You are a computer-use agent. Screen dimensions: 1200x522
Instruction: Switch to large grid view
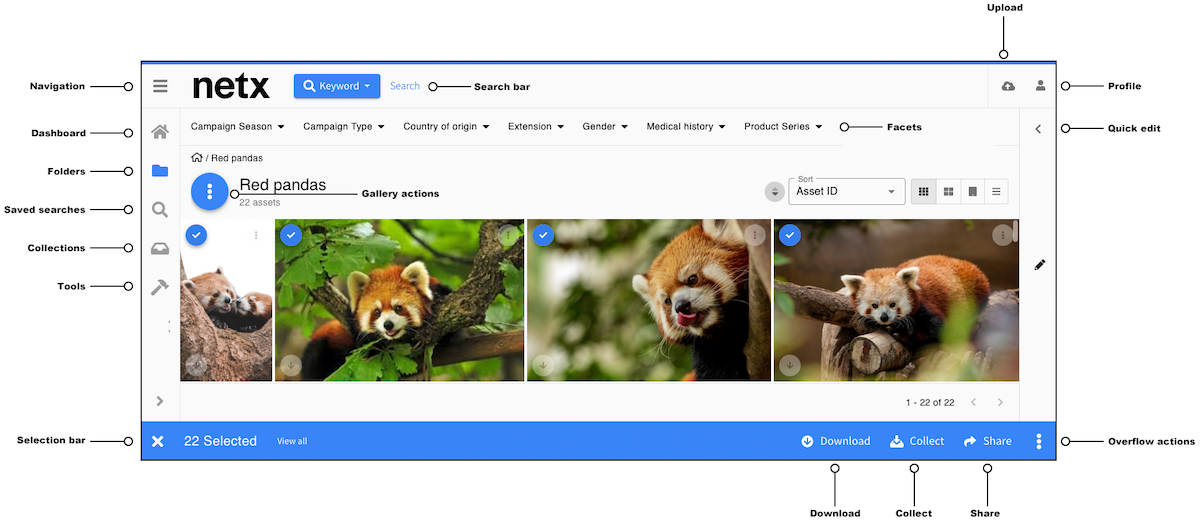tap(948, 191)
